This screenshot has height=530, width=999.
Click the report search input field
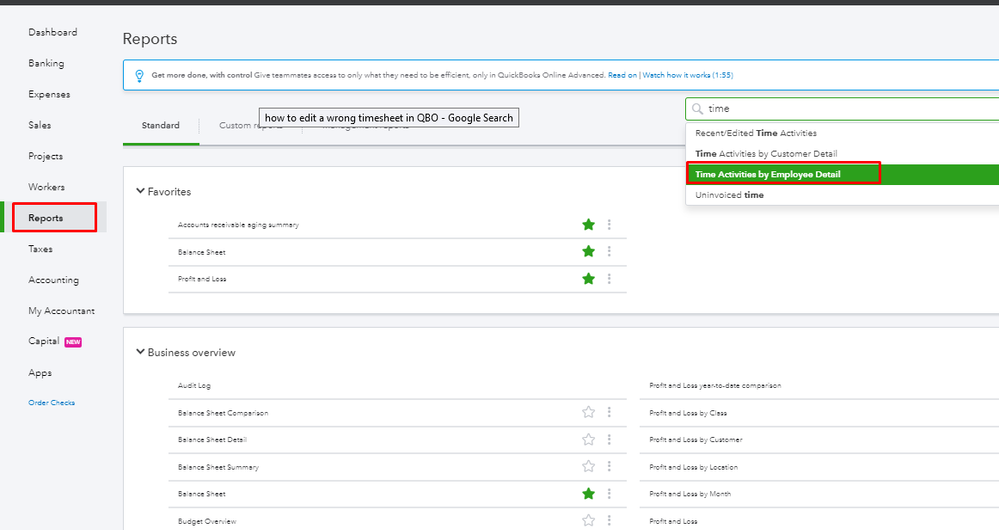click(x=840, y=108)
